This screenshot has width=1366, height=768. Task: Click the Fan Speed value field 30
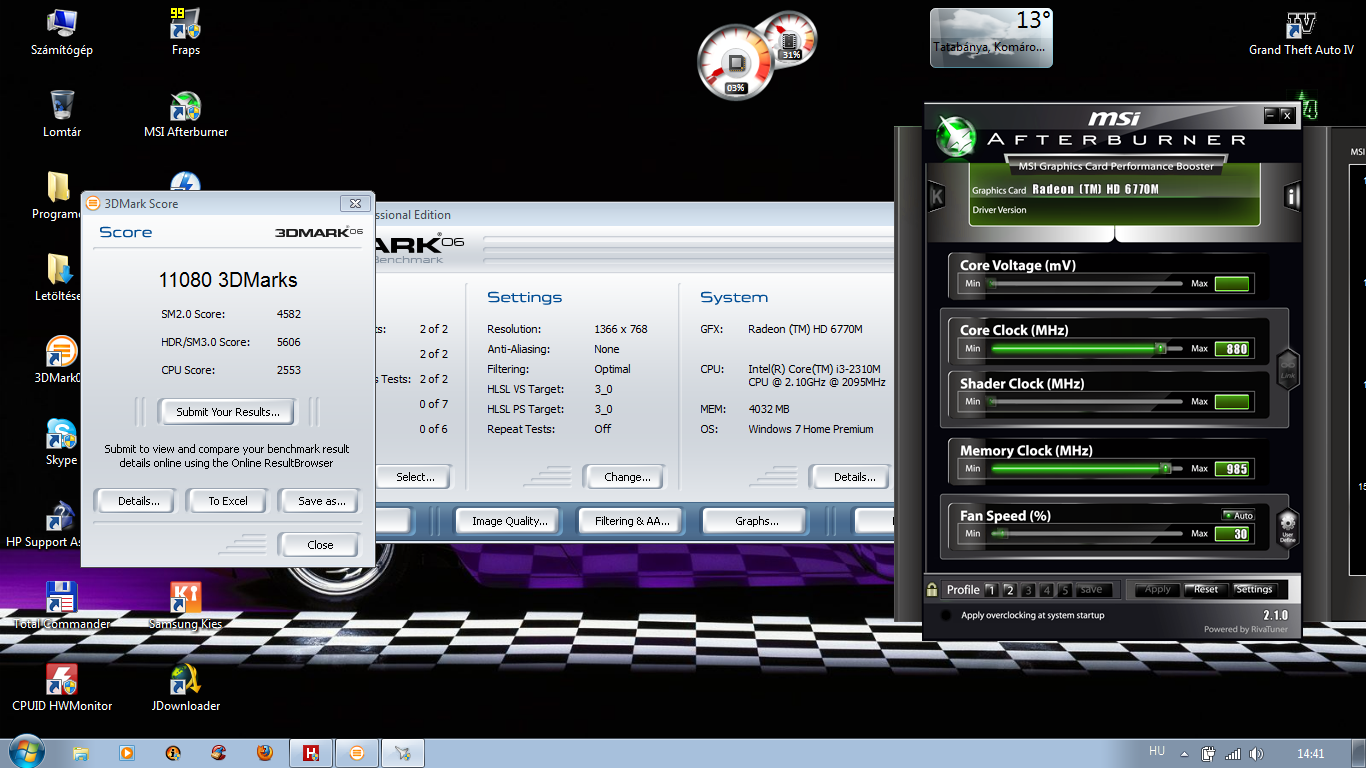[x=1231, y=534]
